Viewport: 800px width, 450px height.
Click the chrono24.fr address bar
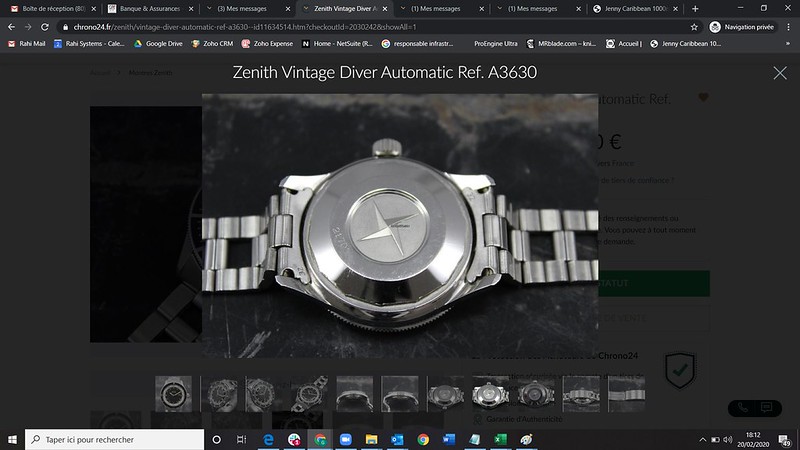click(x=378, y=27)
